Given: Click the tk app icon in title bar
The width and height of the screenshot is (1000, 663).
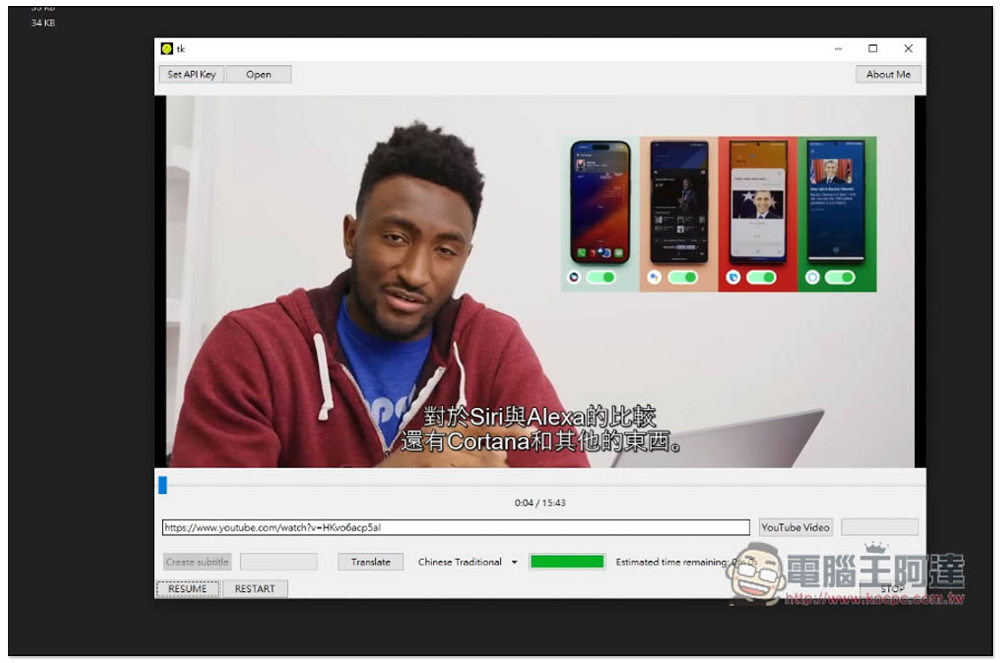Looking at the screenshot, I should (x=167, y=48).
